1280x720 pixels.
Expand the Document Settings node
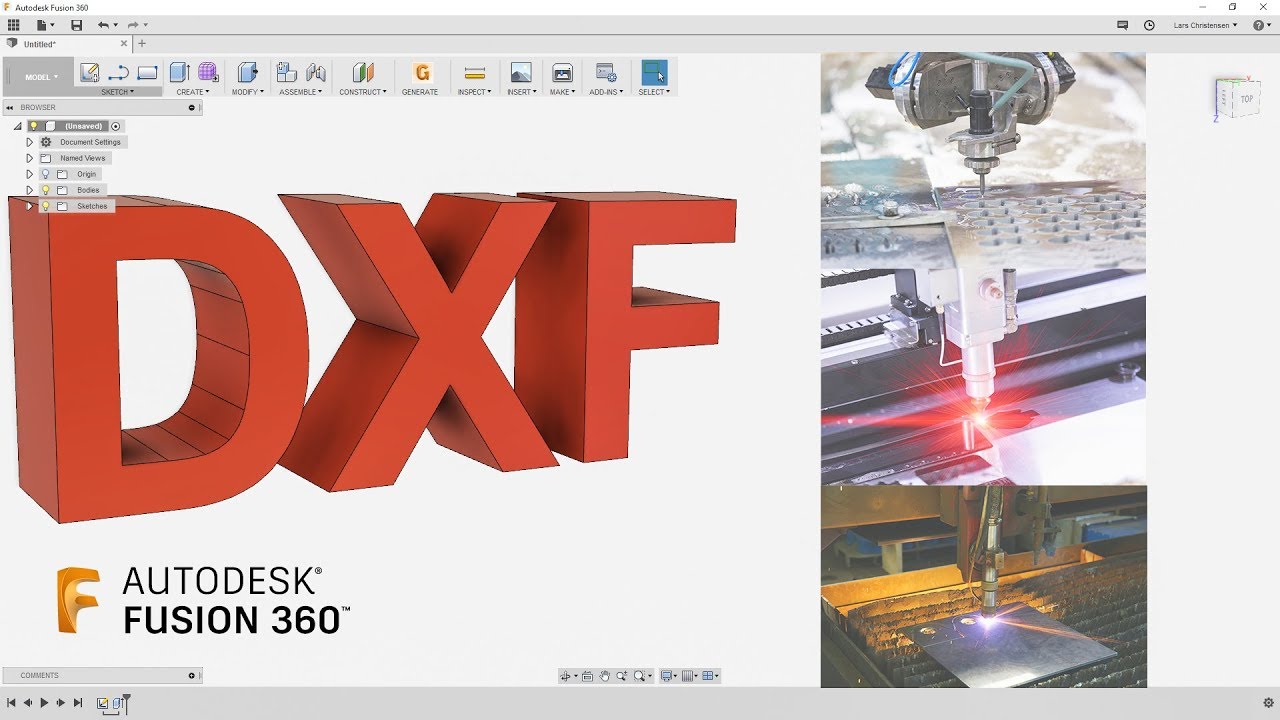[x=29, y=142]
